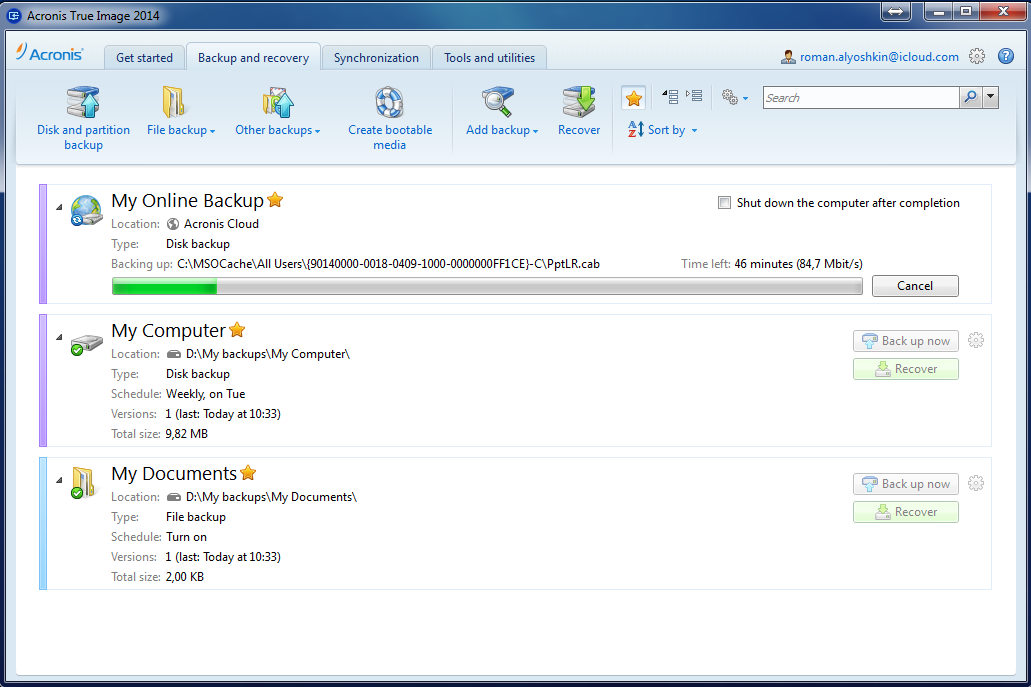1031x687 pixels.
Task: Open the Help question mark icon
Action: tap(1005, 57)
